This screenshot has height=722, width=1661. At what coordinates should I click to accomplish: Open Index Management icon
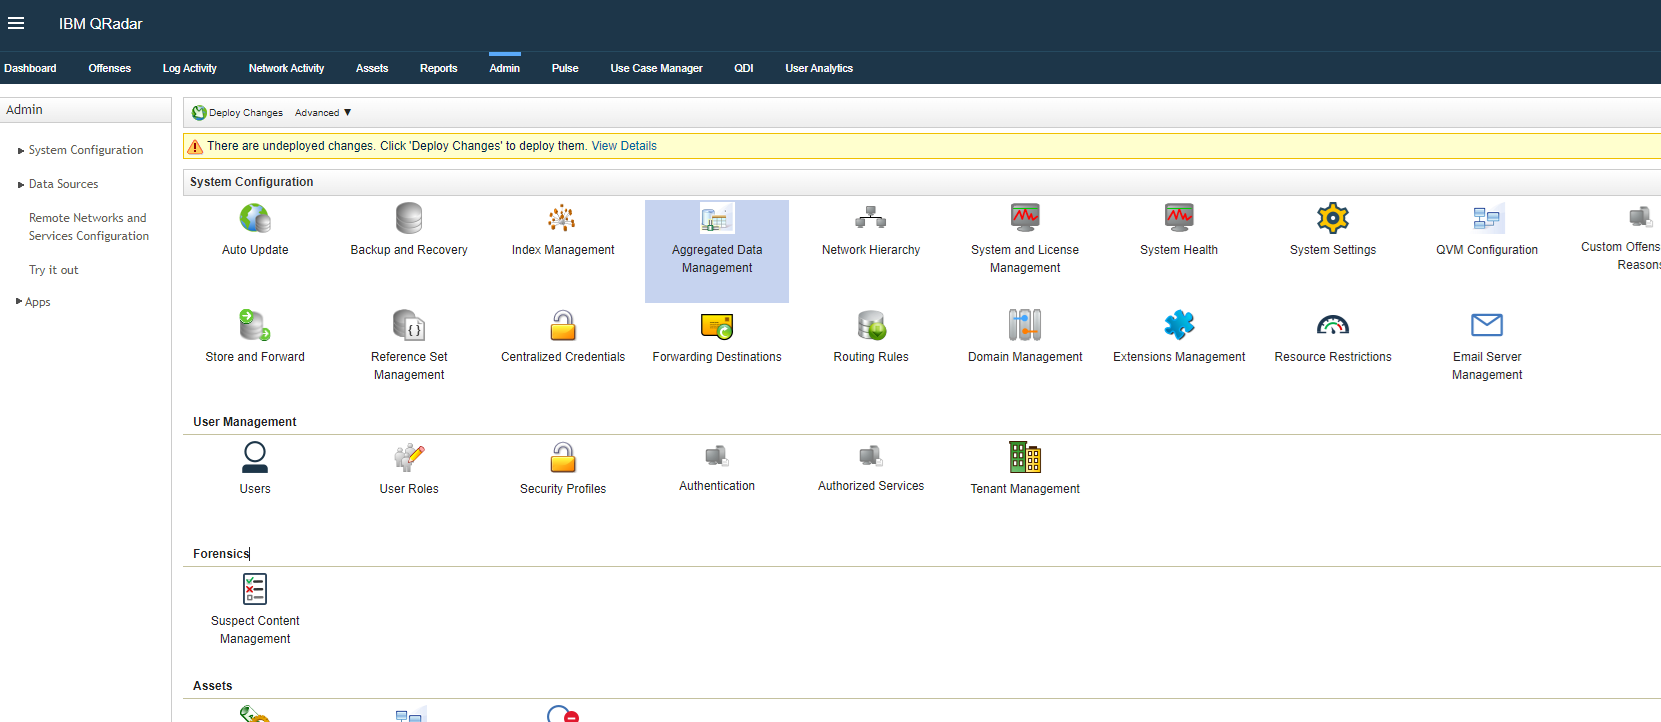pyautogui.click(x=562, y=218)
